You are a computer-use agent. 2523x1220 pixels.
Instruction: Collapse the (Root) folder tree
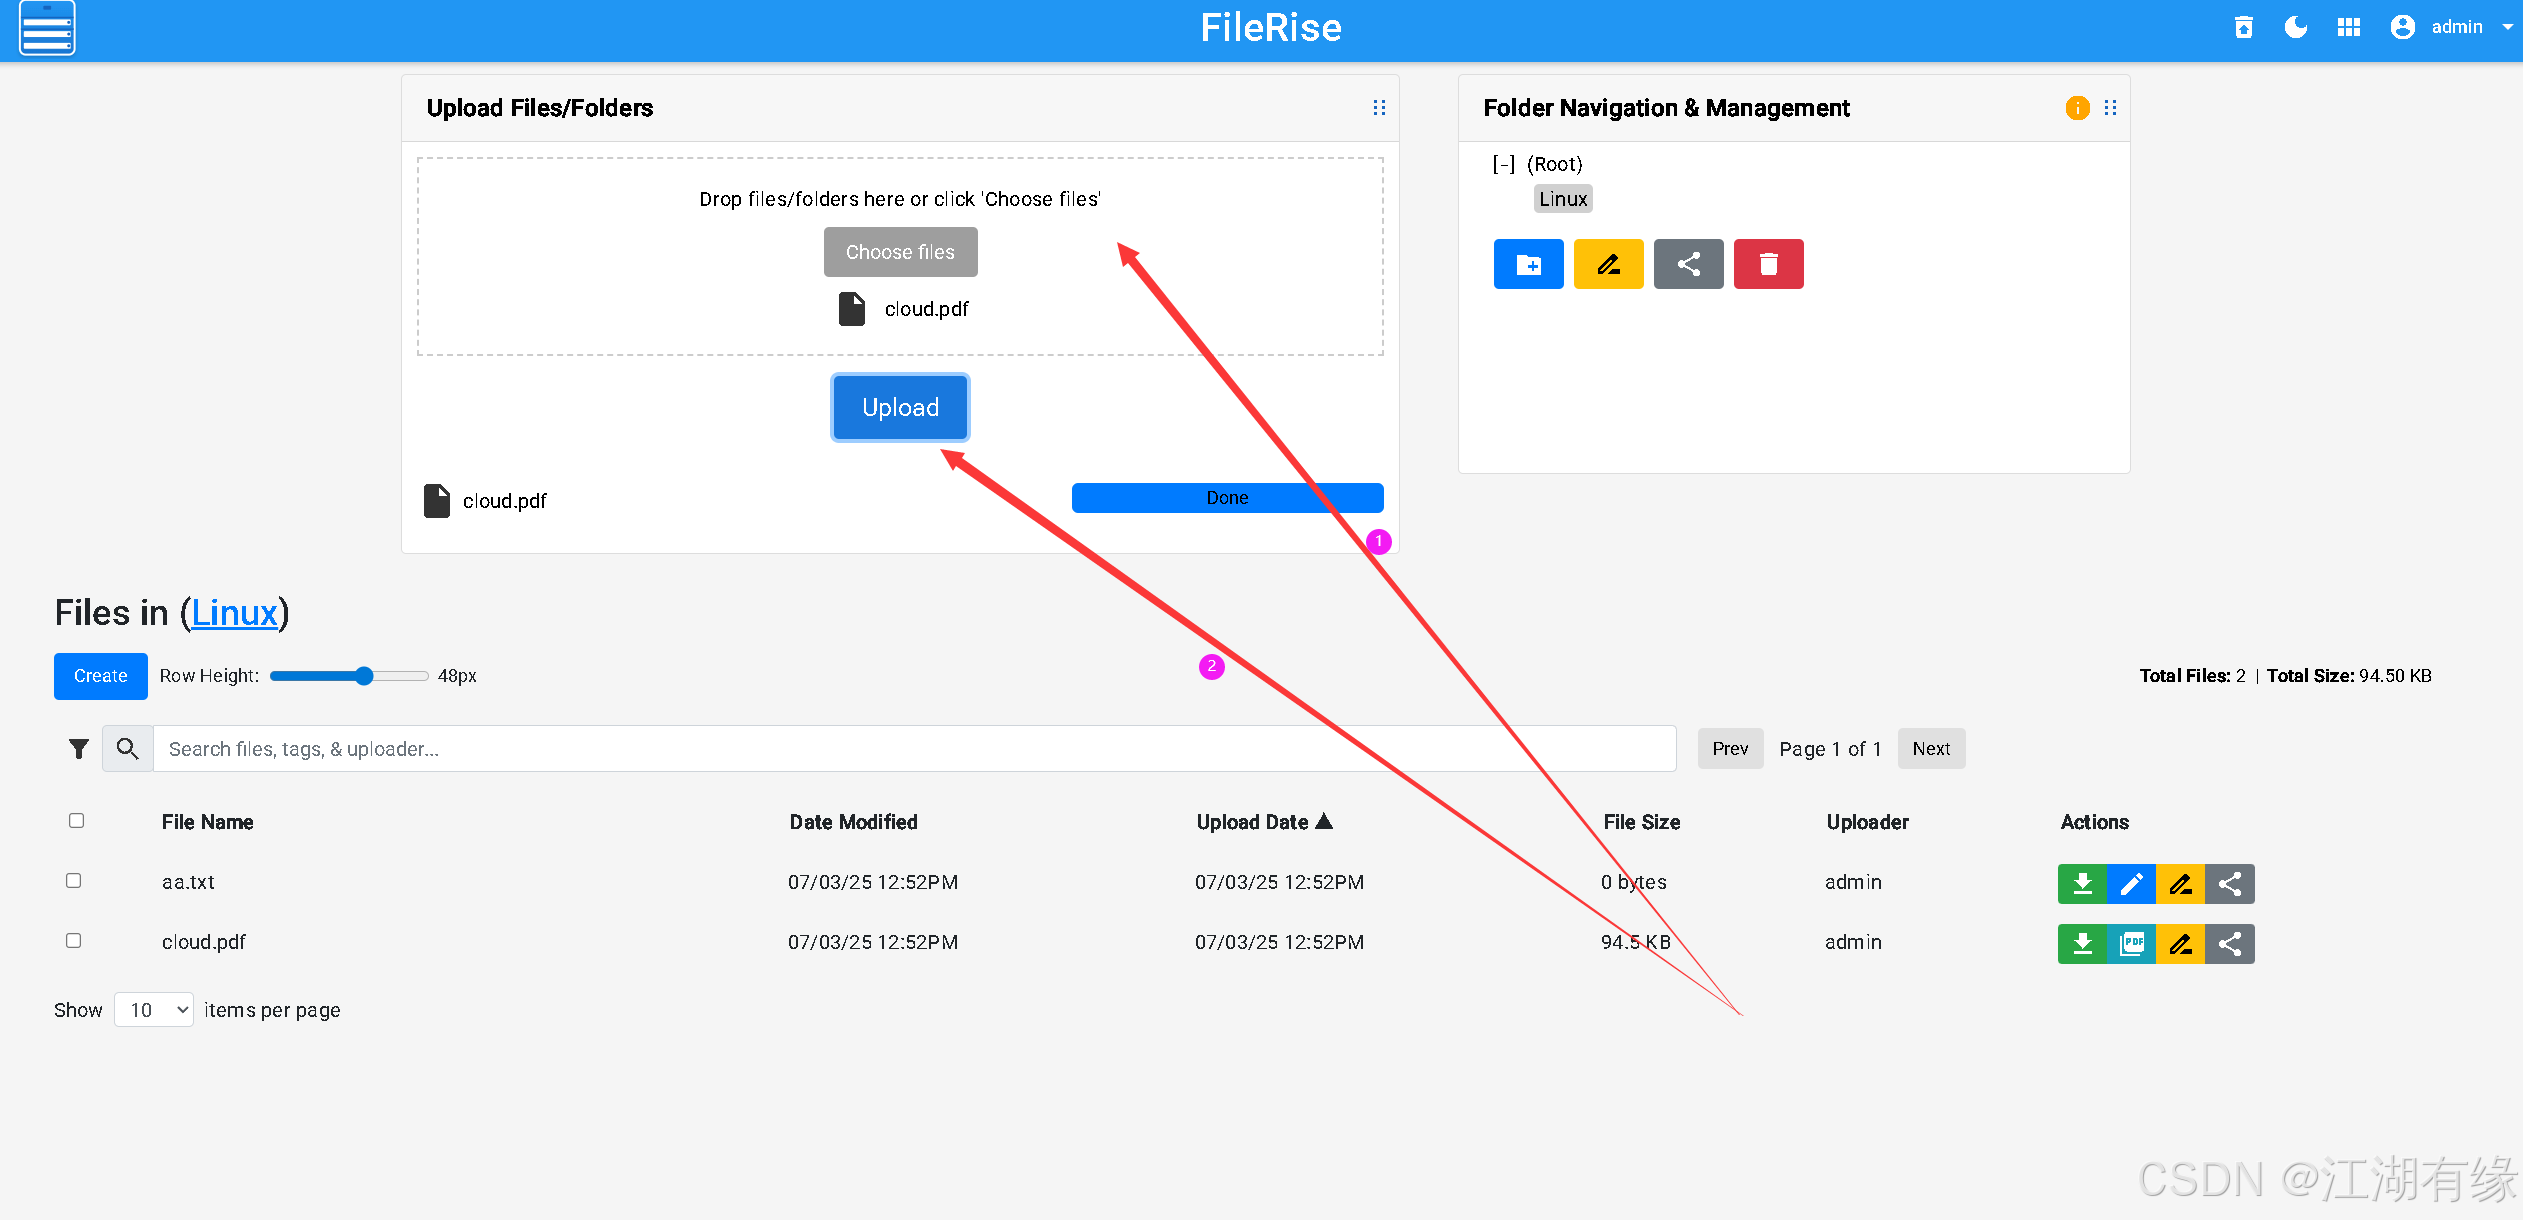coord(1503,164)
